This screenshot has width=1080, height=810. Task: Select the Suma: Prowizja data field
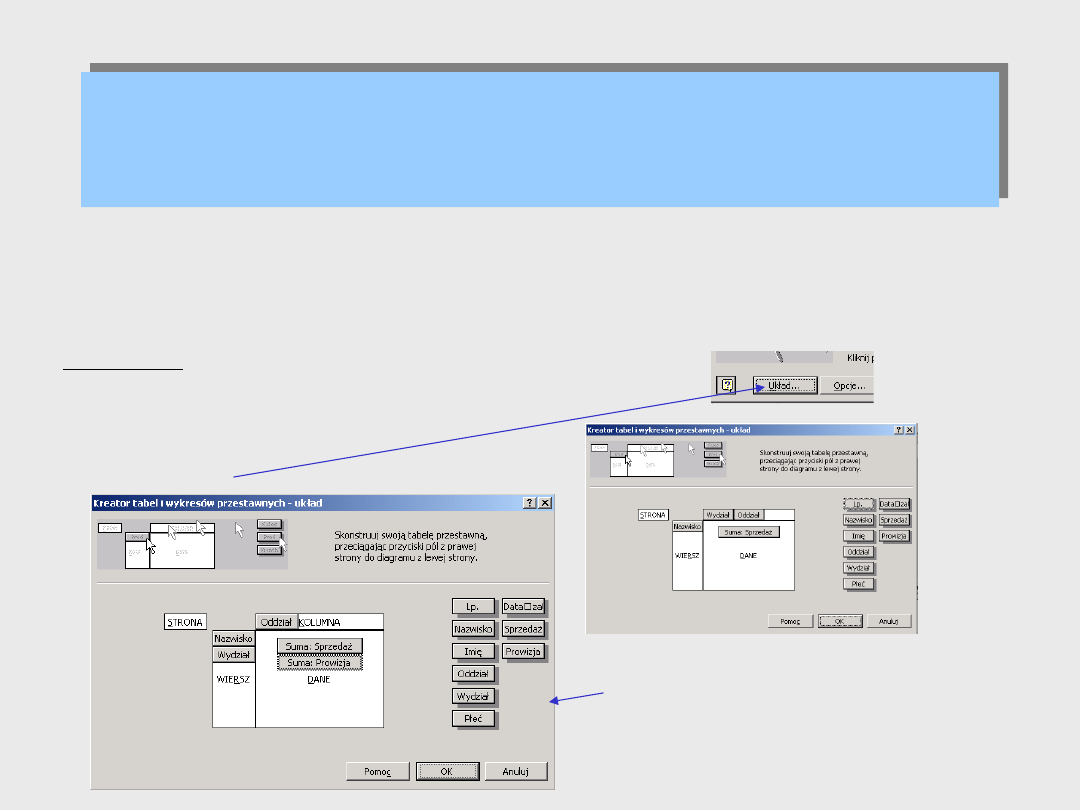coord(319,662)
